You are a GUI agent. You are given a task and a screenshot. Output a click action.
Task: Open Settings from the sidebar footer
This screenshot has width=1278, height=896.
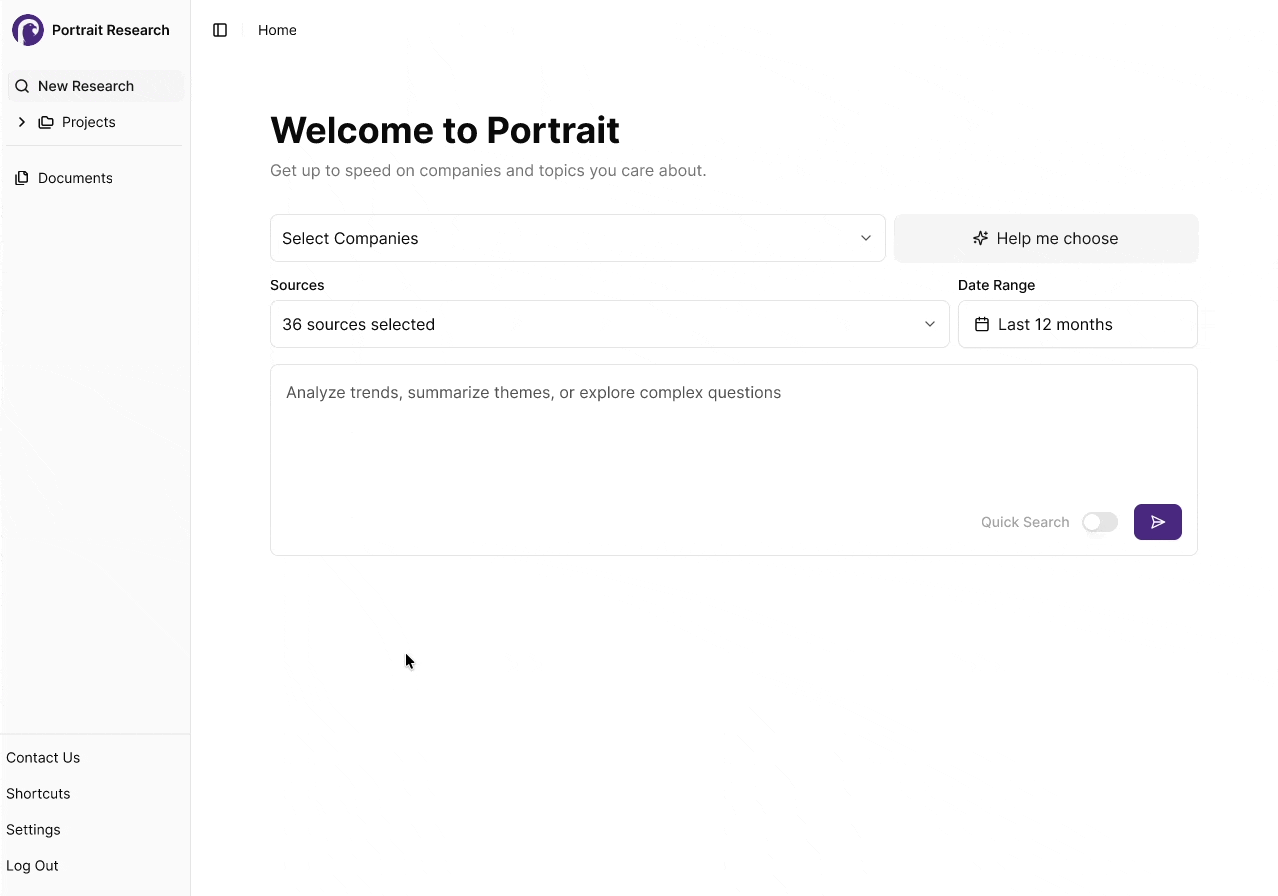coord(33,830)
